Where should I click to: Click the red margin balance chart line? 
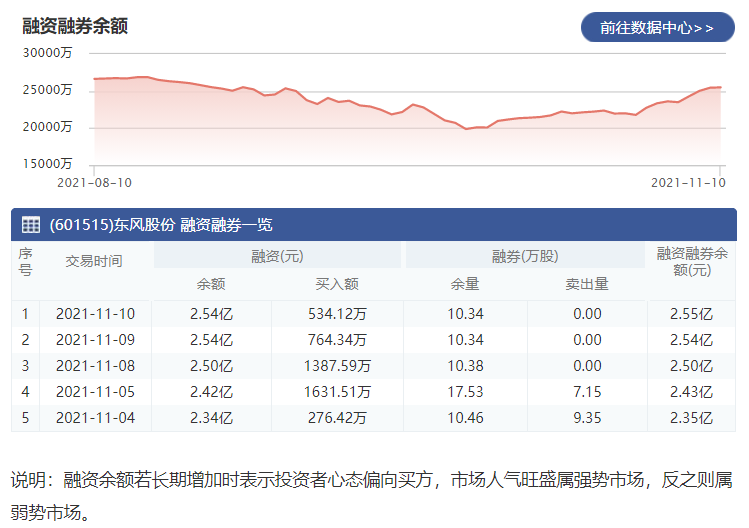pos(407,102)
